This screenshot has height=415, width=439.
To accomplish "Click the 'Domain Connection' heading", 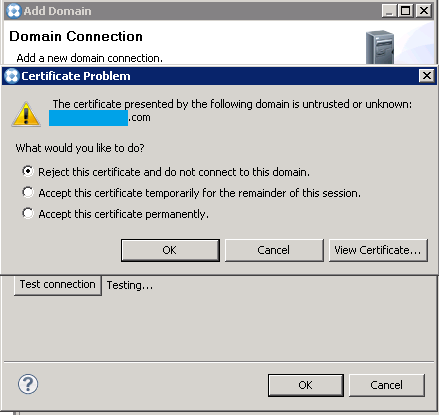I will (x=76, y=36).
